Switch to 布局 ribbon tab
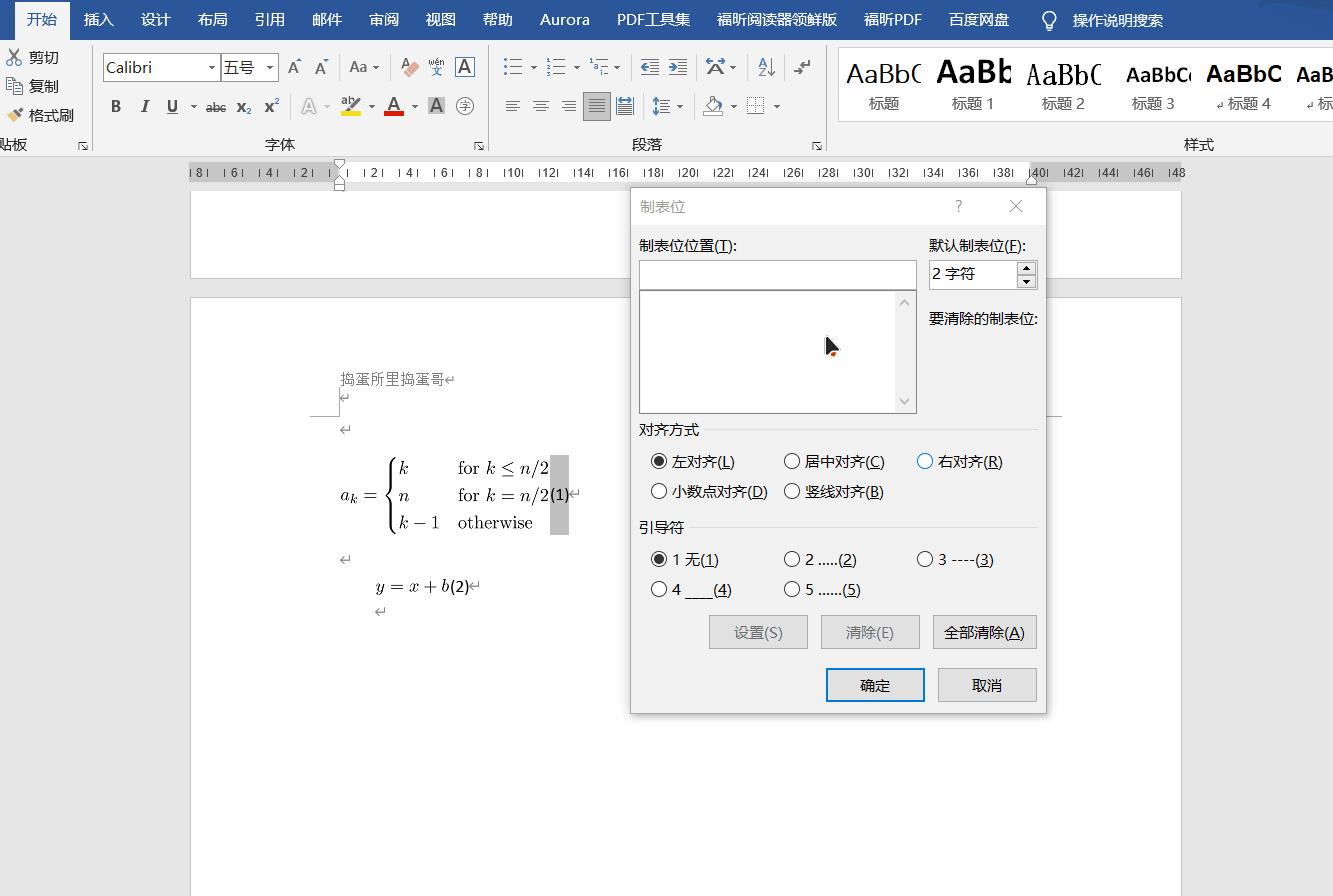Screen dimensions: 1333x896 (213, 19)
